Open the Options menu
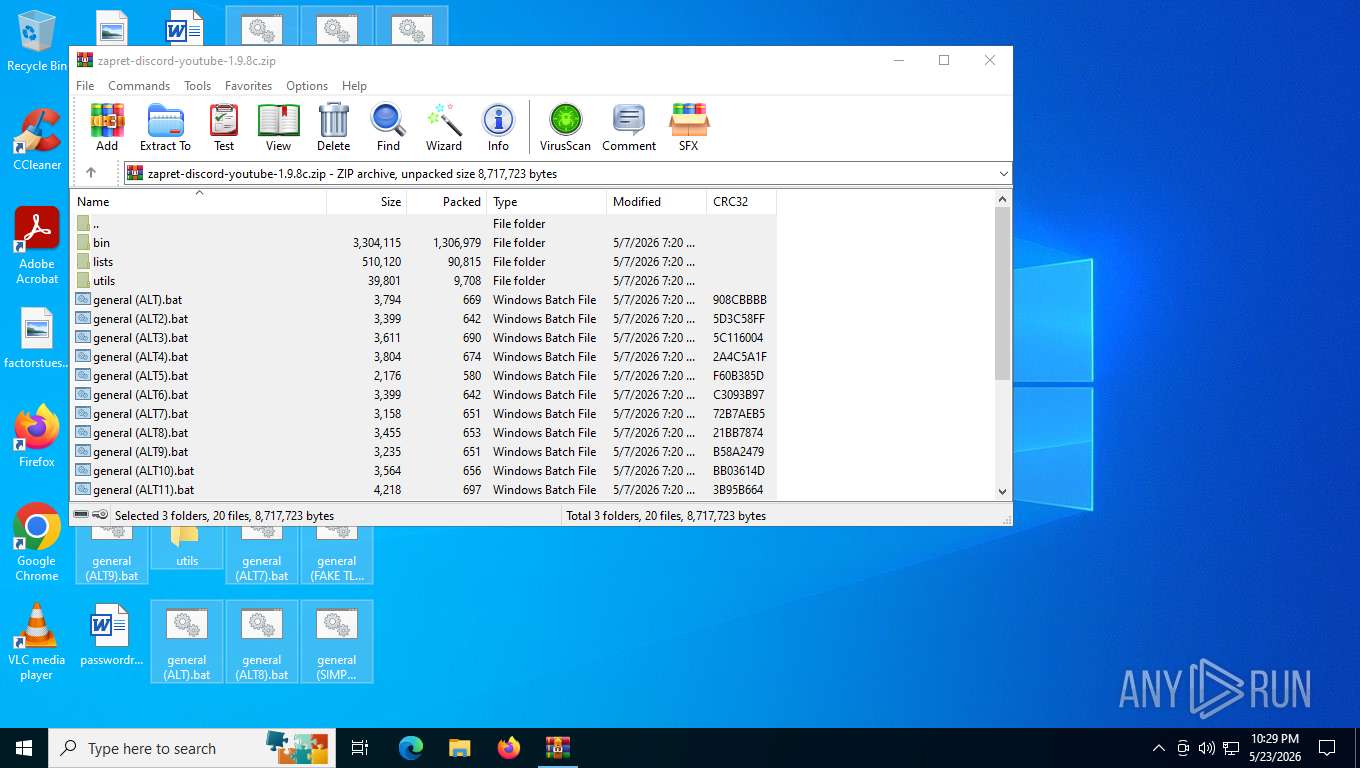Screen dimensions: 1360x768 307,86
